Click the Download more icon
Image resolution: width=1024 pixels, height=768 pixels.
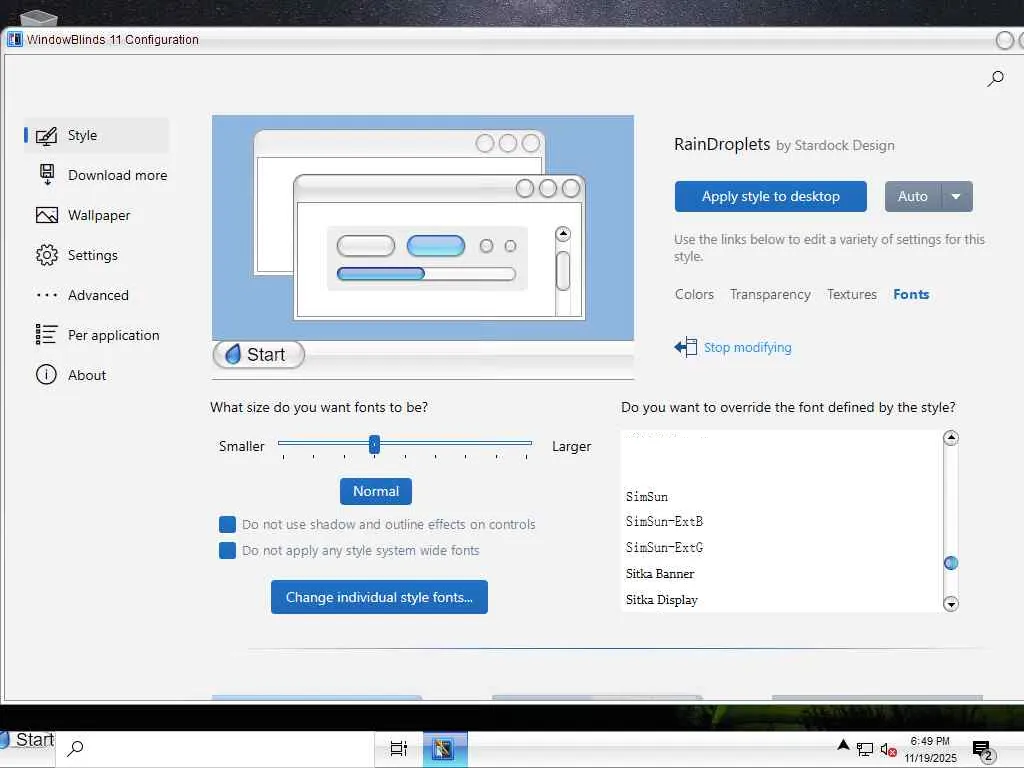(x=47, y=175)
